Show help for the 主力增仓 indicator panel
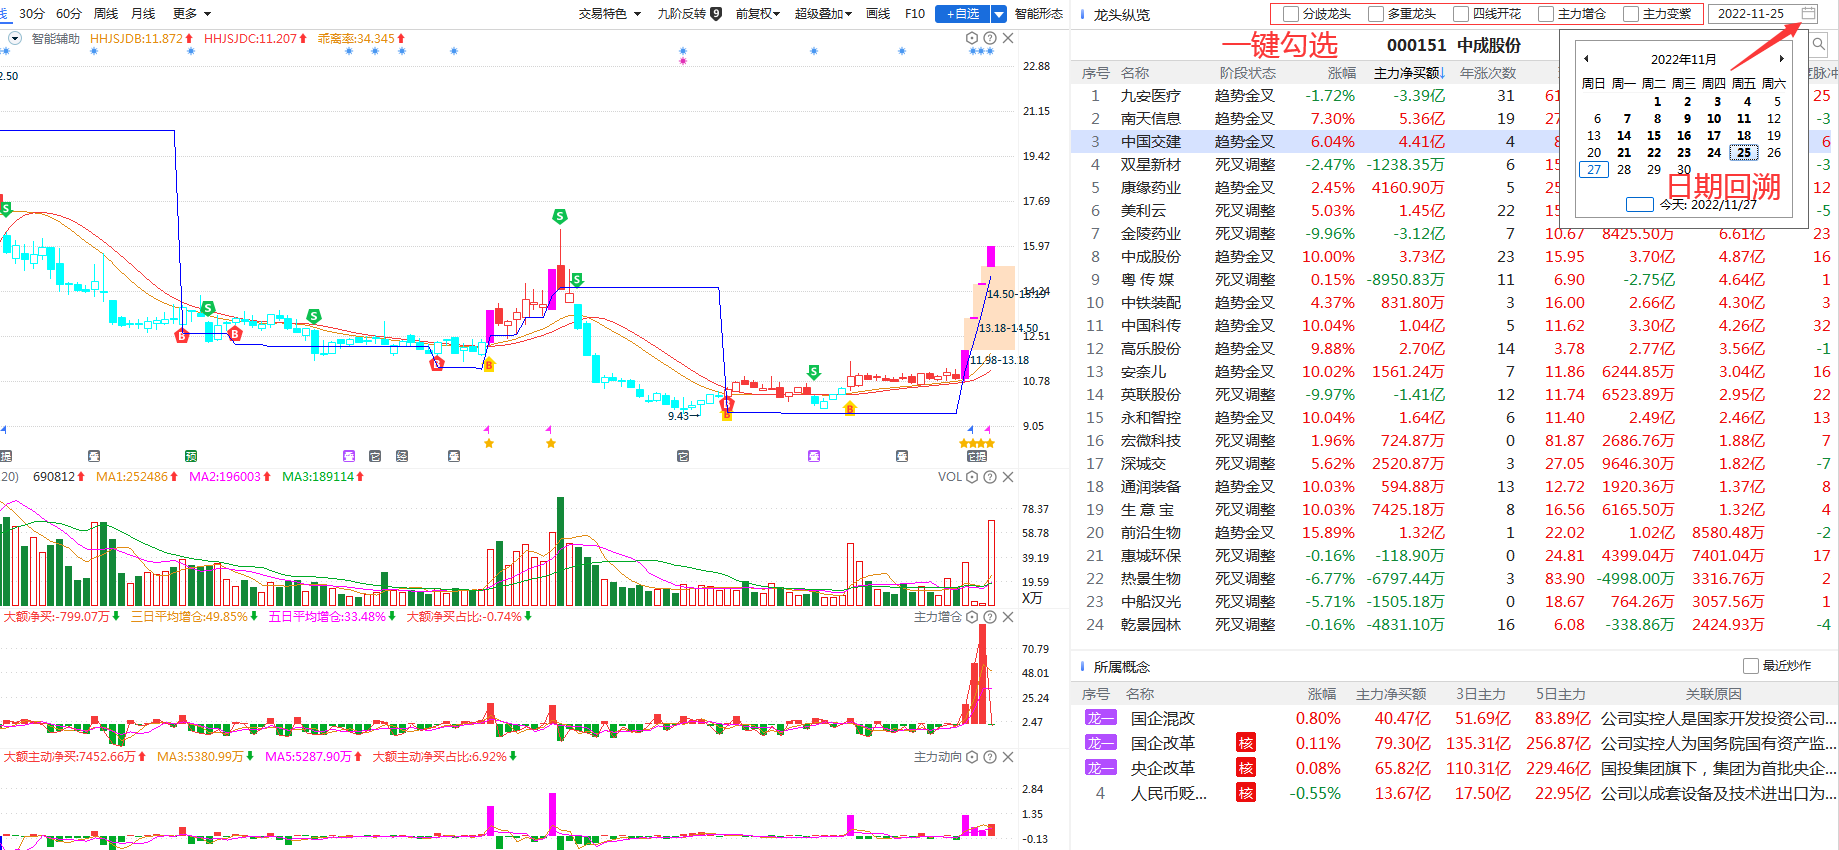Image resolution: width=1839 pixels, height=850 pixels. coord(990,617)
